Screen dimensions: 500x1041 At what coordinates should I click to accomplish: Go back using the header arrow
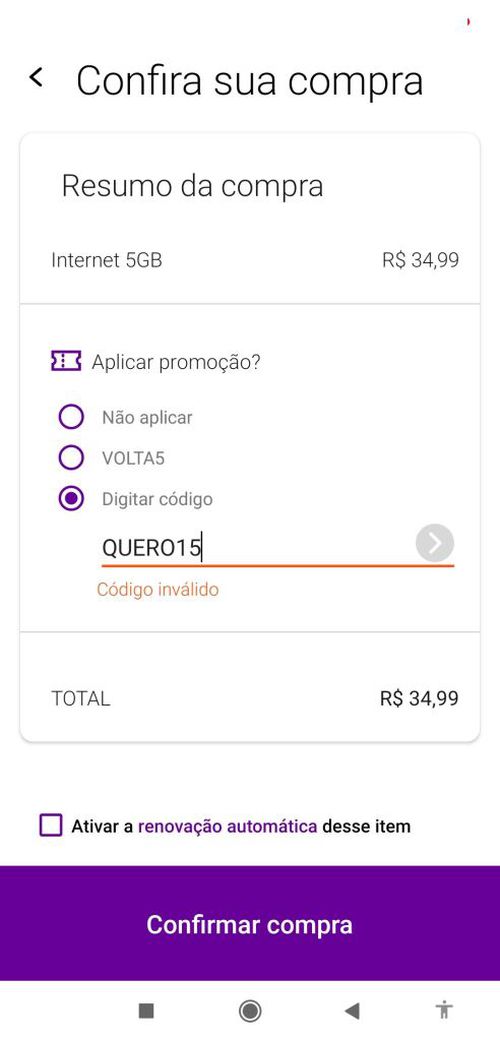(x=37, y=77)
